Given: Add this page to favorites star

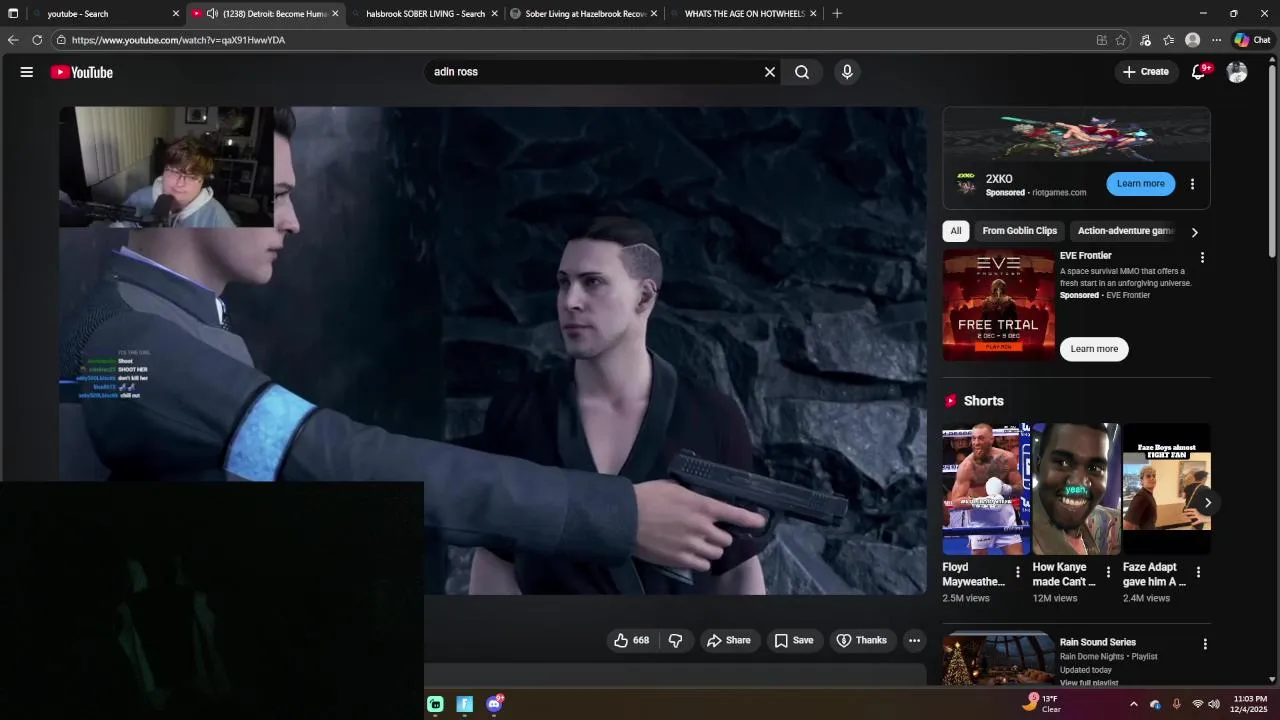Looking at the screenshot, I should pyautogui.click(x=1121, y=40).
